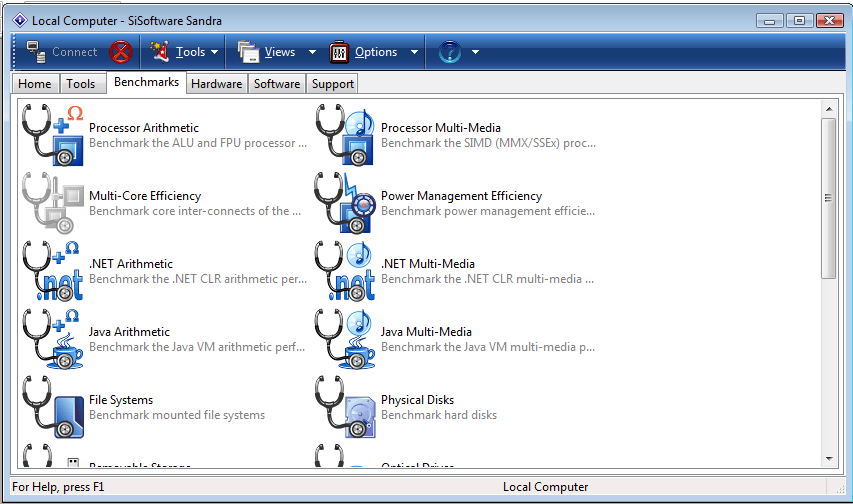Expand the Views dropdown arrow
This screenshot has height=504, width=853.
(x=312, y=52)
